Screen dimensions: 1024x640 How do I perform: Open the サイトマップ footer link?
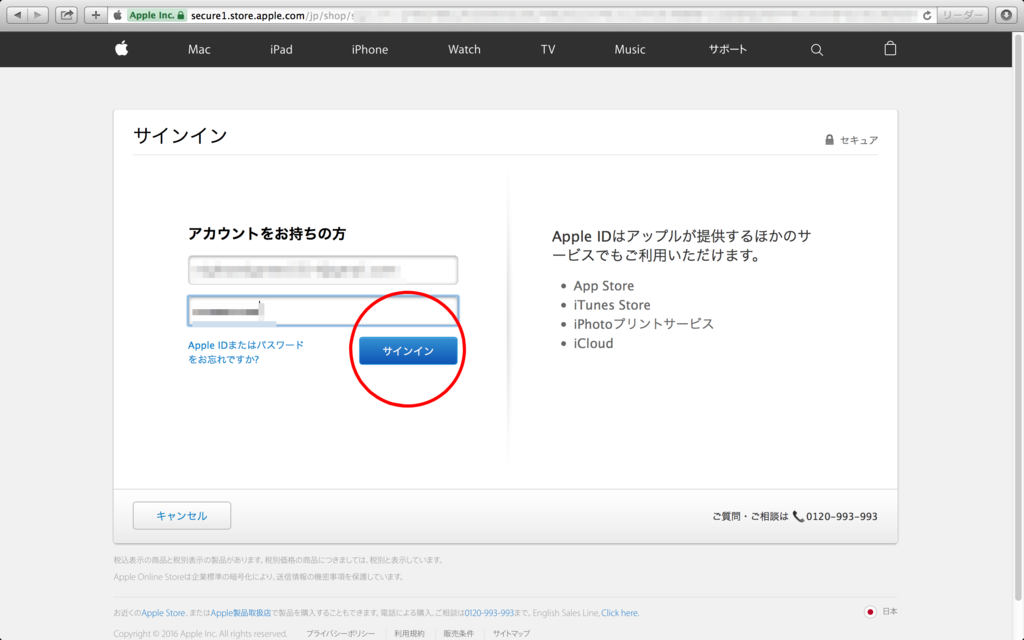511,633
